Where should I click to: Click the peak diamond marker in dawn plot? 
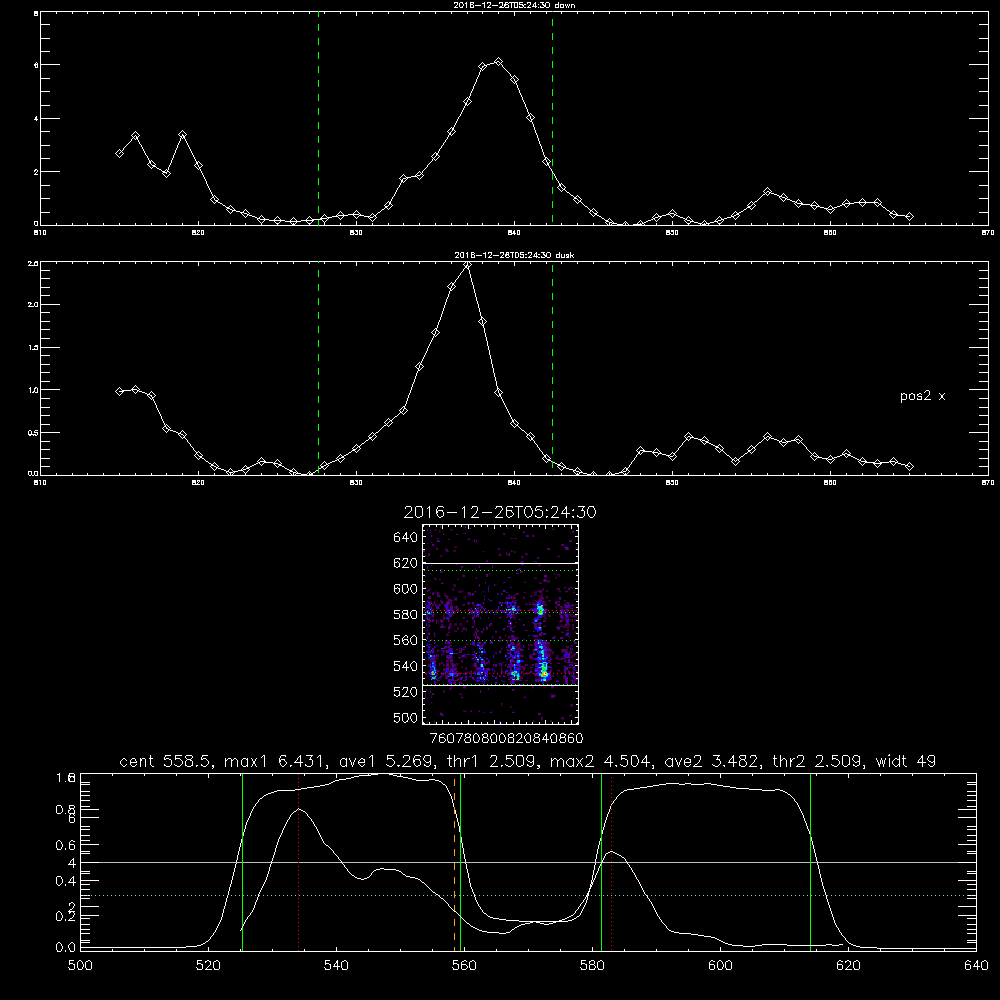[x=499, y=62]
